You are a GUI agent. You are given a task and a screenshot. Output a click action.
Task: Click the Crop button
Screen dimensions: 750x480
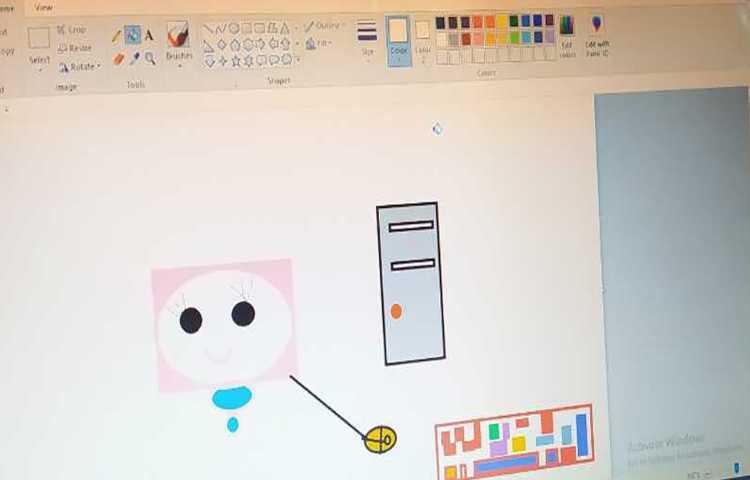[x=72, y=30]
